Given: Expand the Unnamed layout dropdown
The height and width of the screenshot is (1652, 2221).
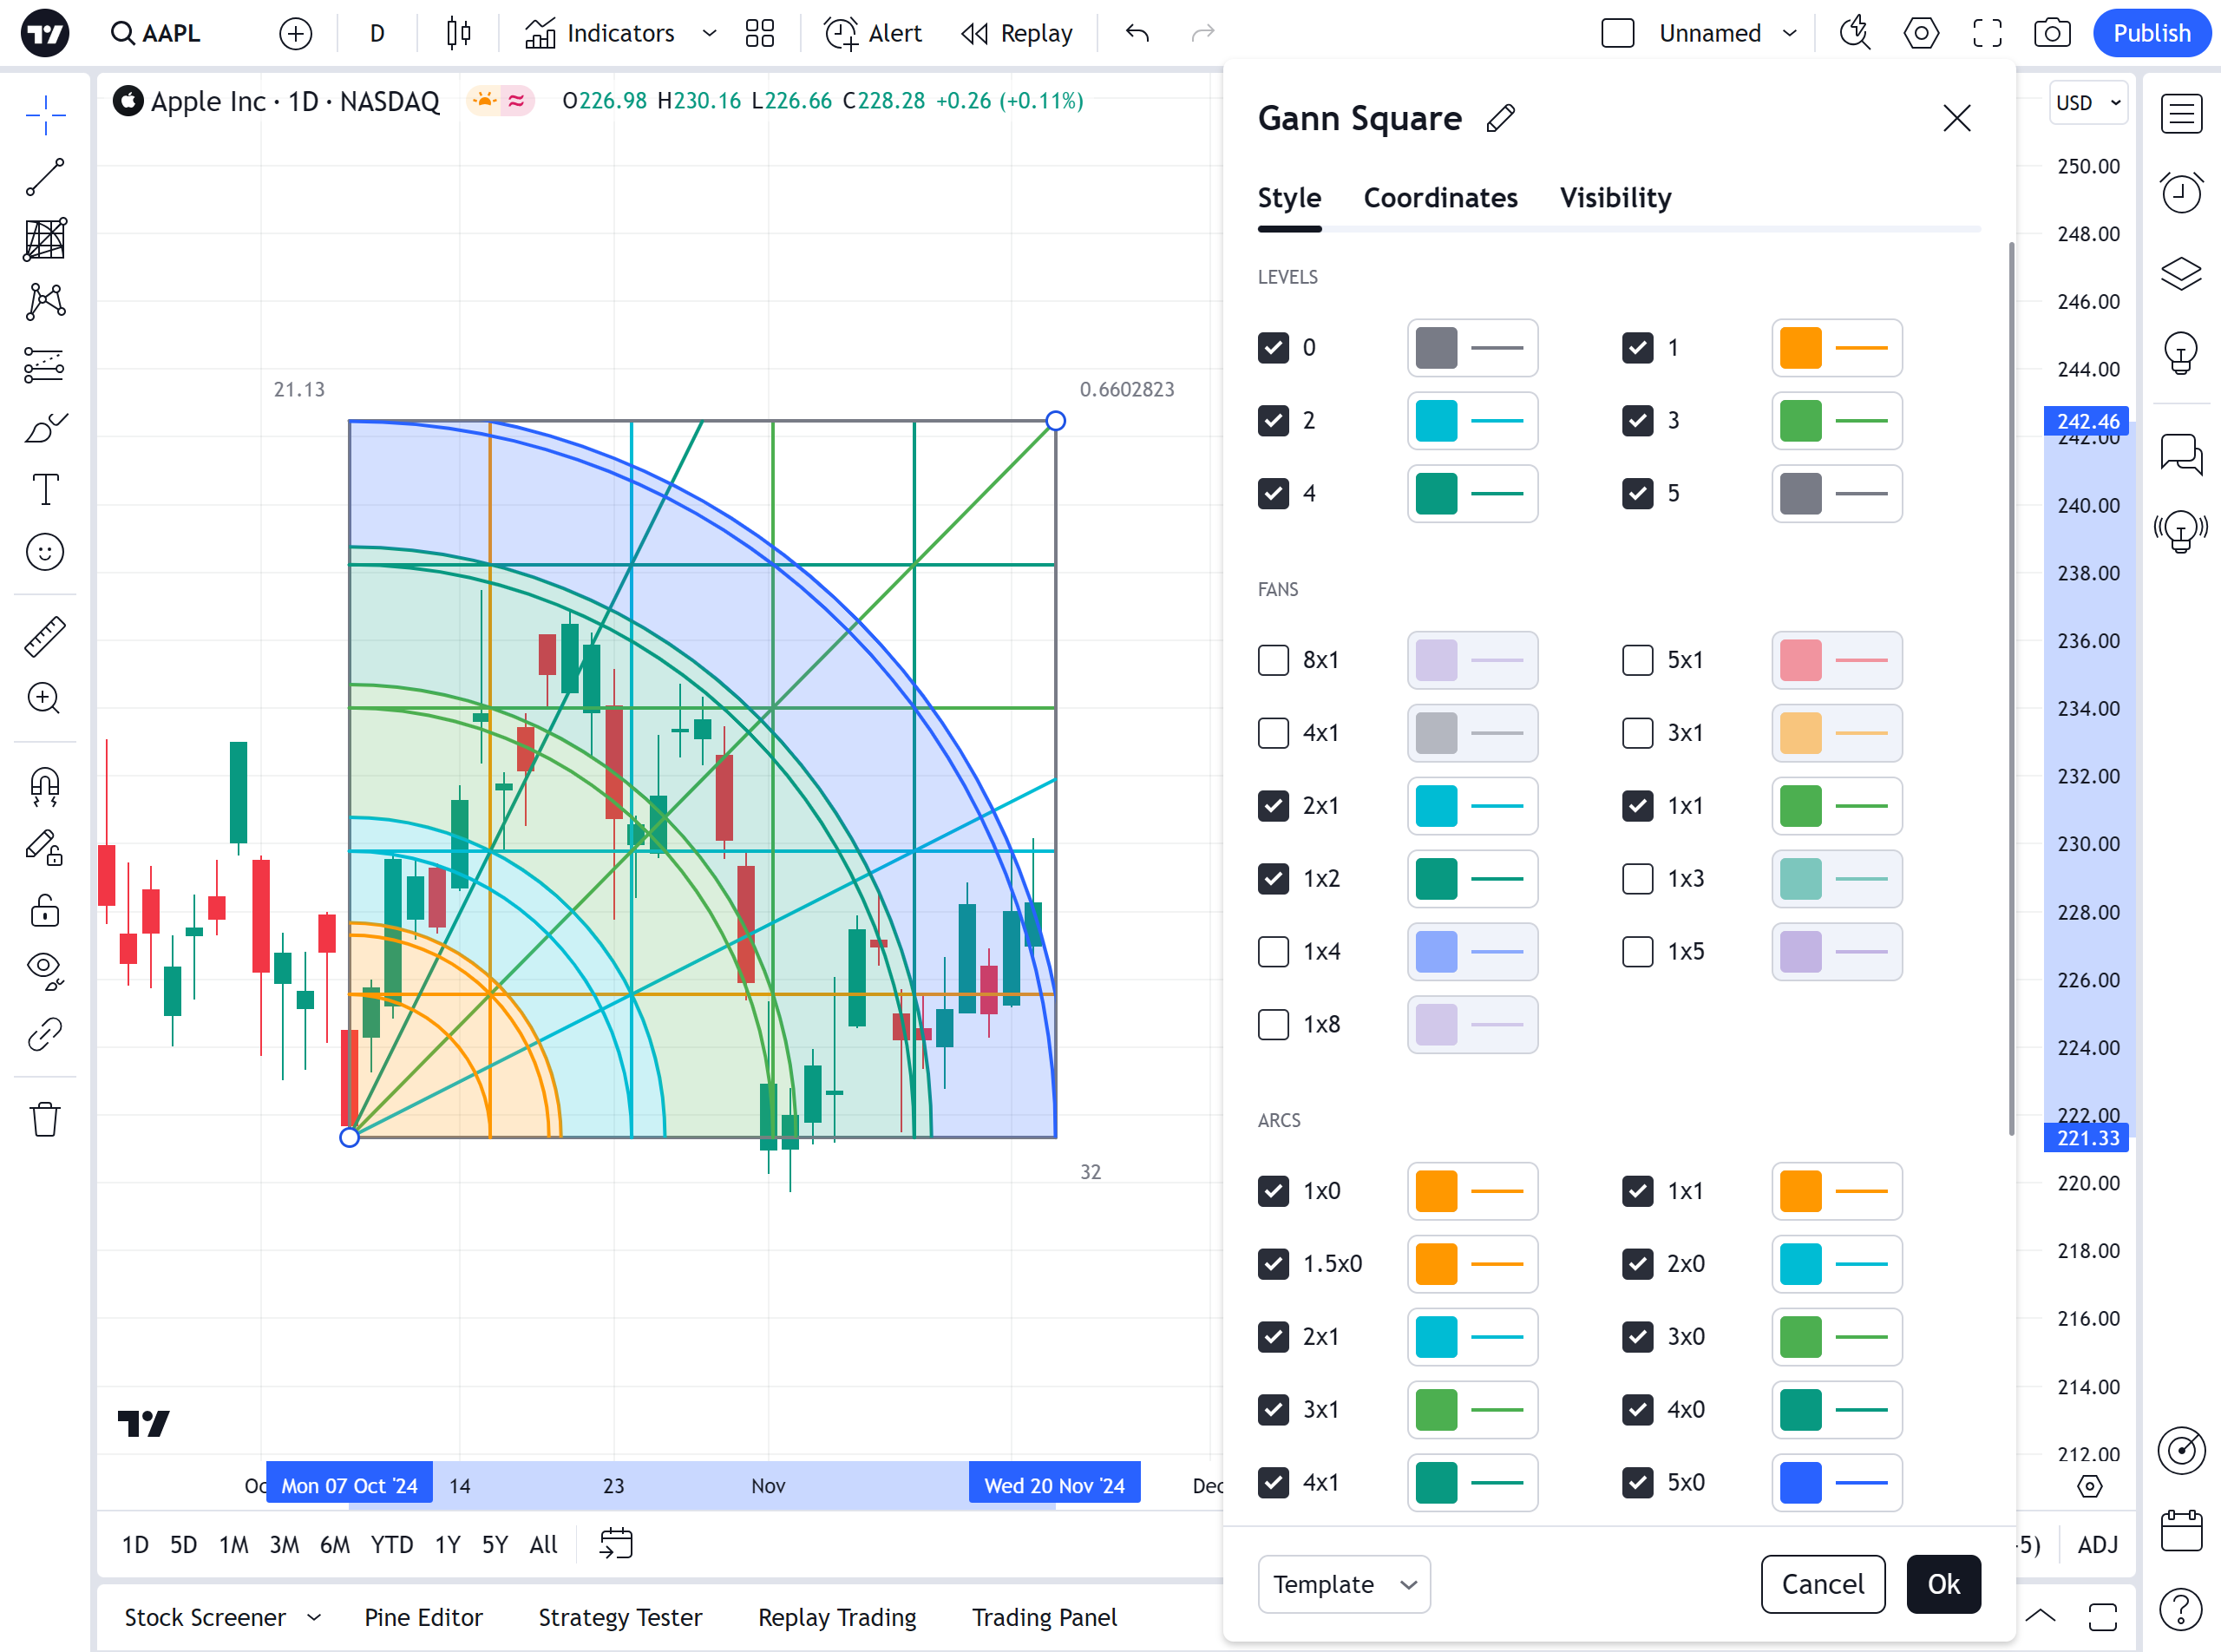Looking at the screenshot, I should 1789,33.
